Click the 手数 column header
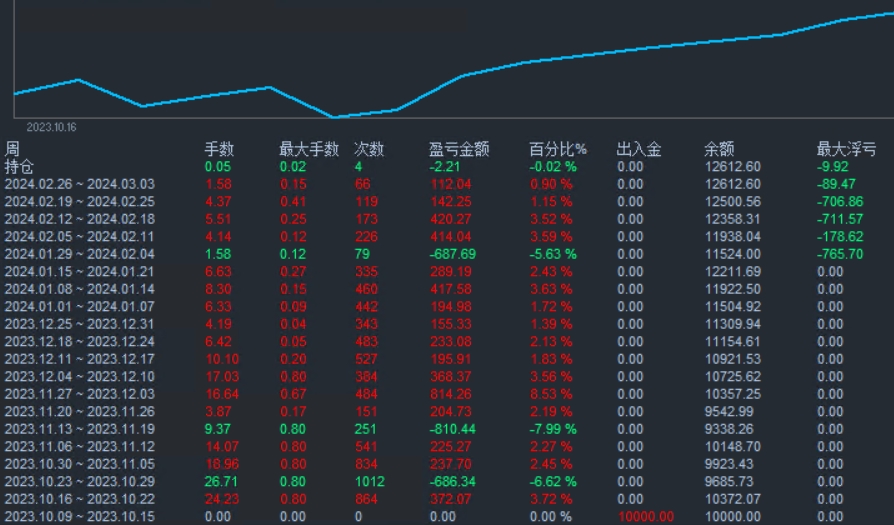 pos(219,149)
